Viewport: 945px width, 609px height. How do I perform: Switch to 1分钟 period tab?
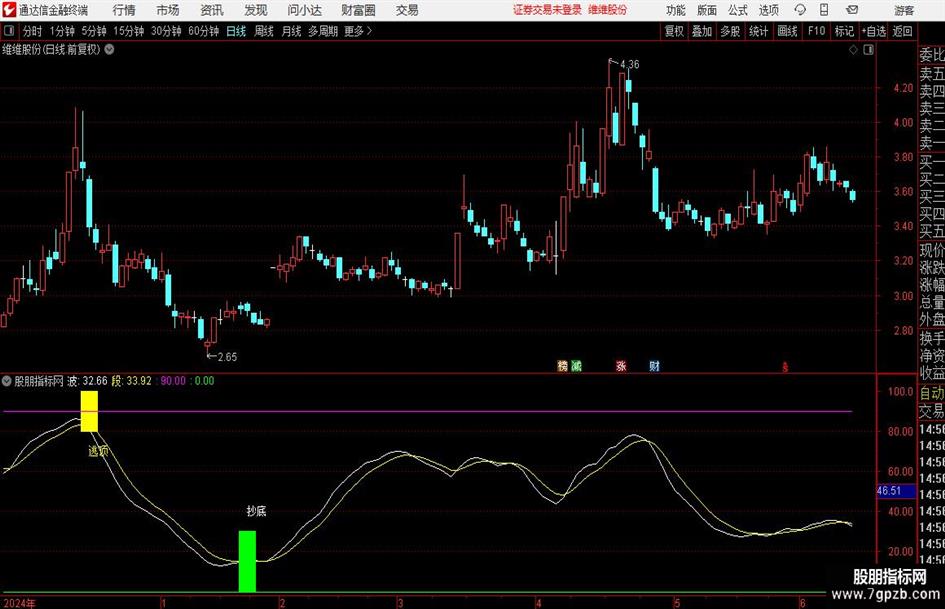[62, 31]
